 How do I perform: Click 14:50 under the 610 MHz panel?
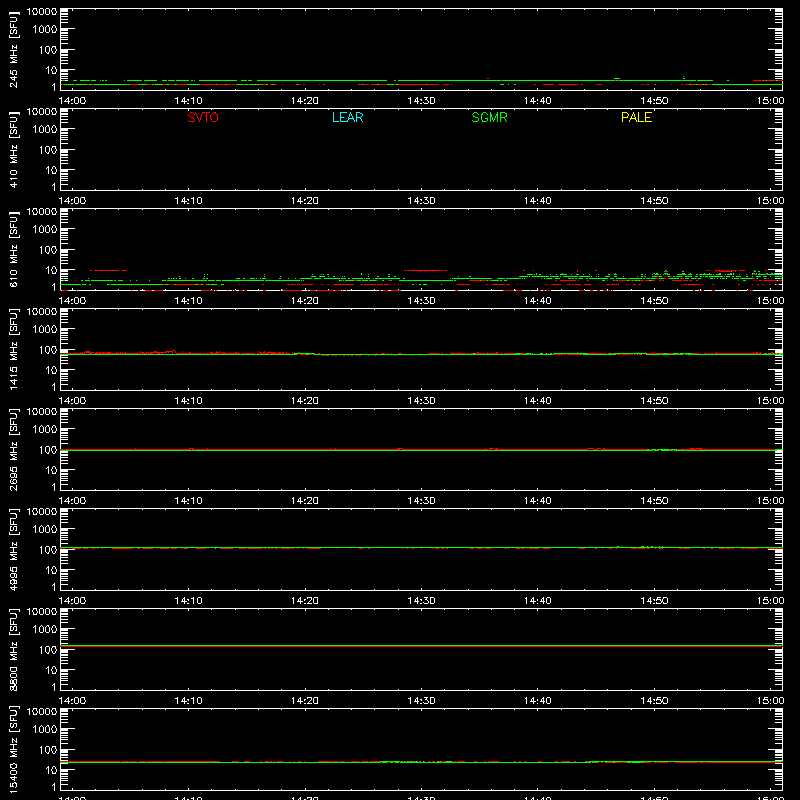pos(654,301)
